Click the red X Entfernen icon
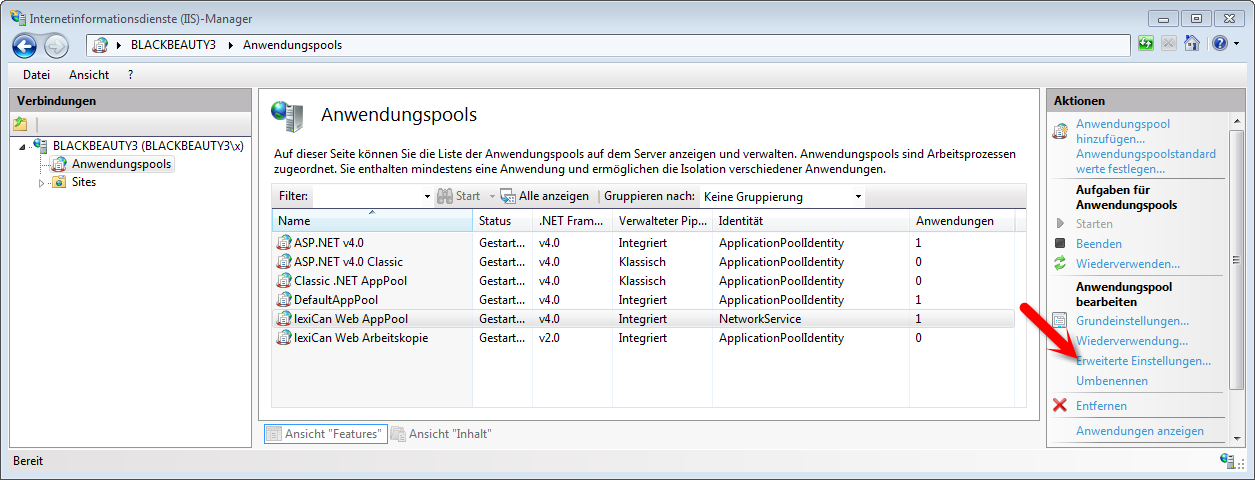 coord(1060,405)
